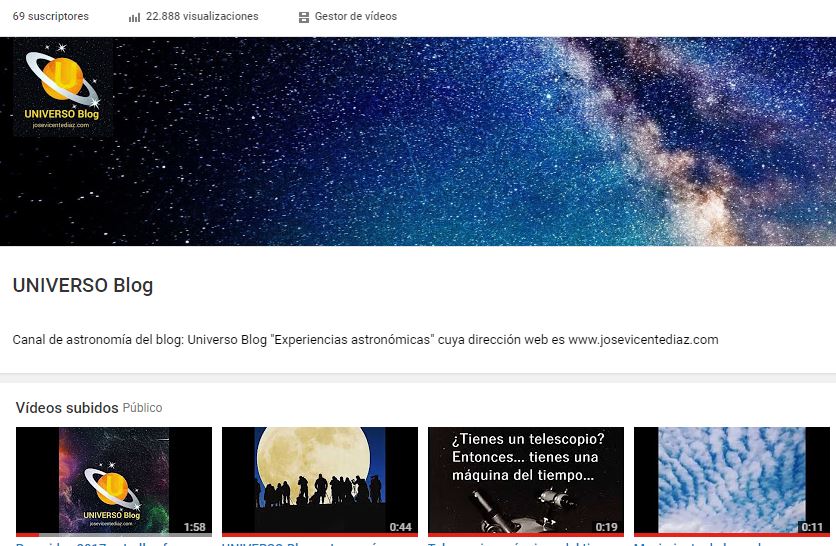Play the UNIVERSO Blog logo video

114,480
